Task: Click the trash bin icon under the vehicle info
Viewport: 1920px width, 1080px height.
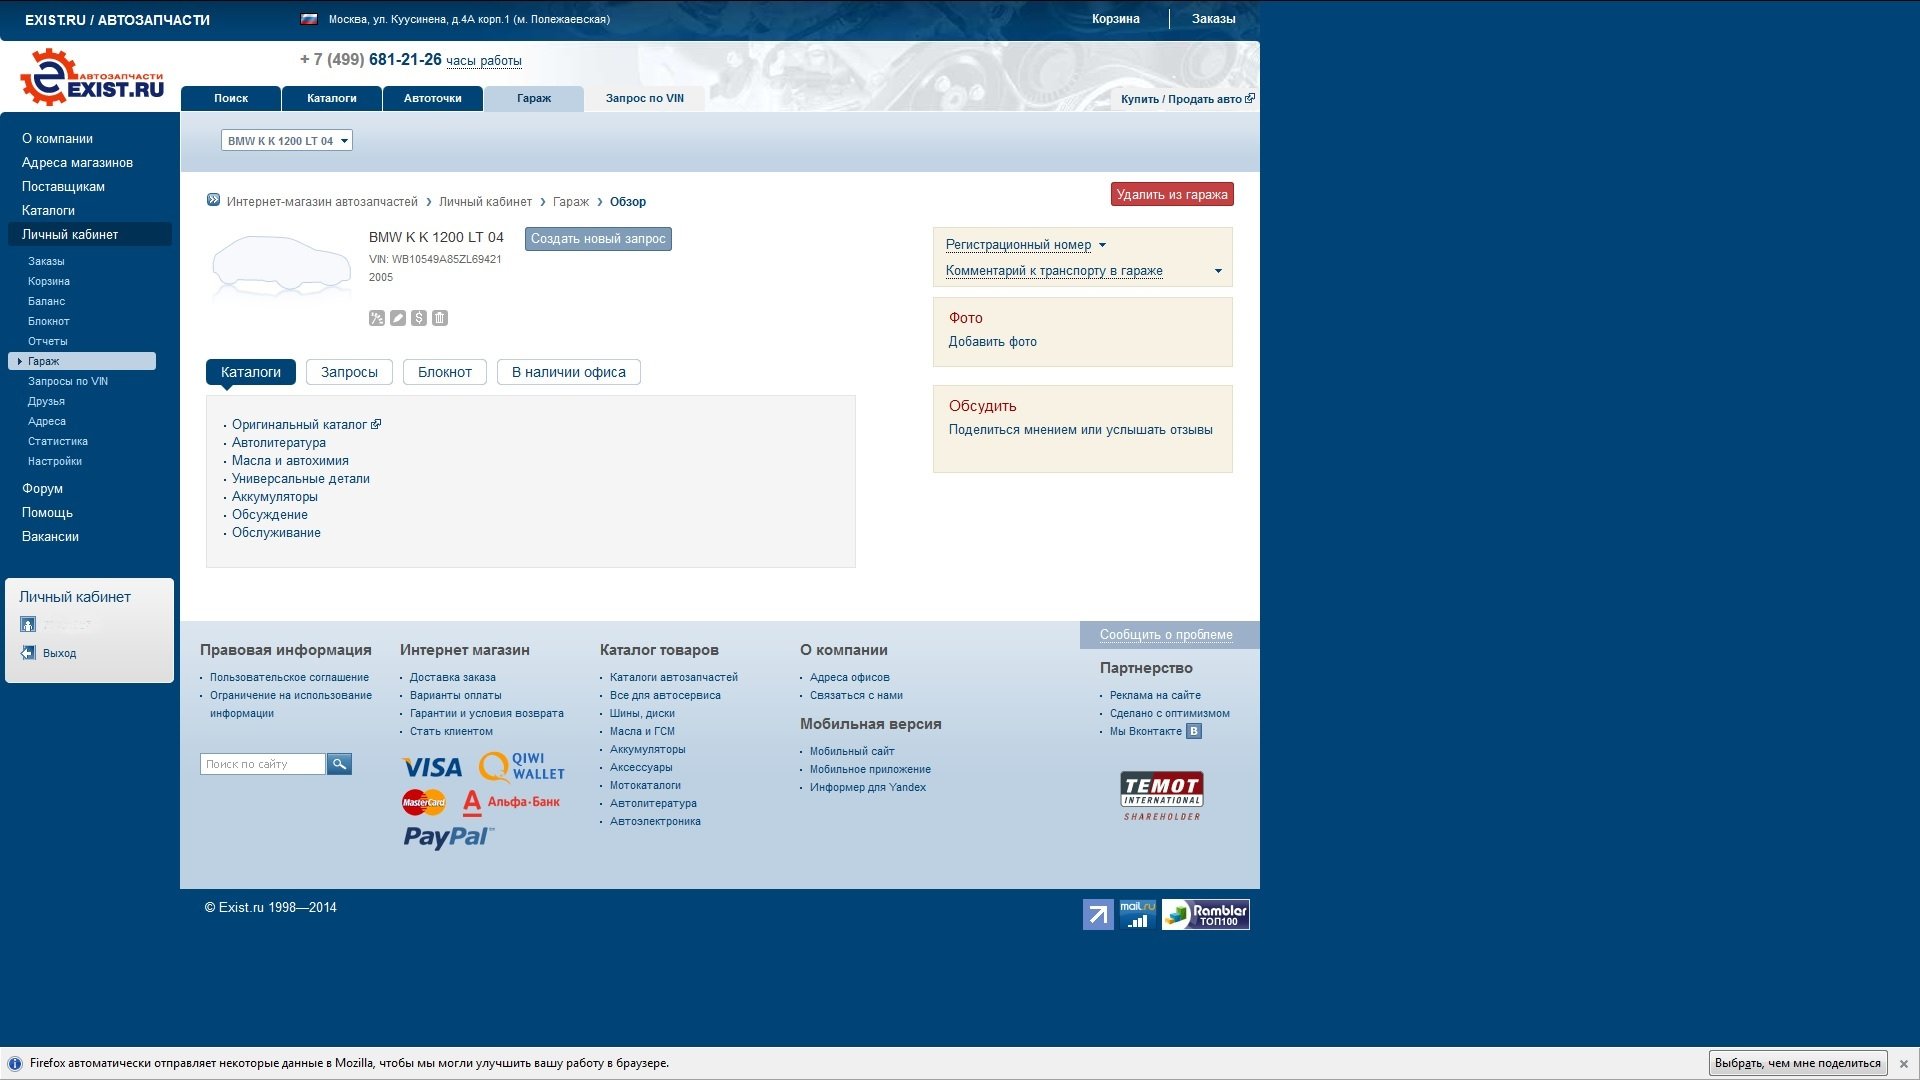Action: pos(440,318)
